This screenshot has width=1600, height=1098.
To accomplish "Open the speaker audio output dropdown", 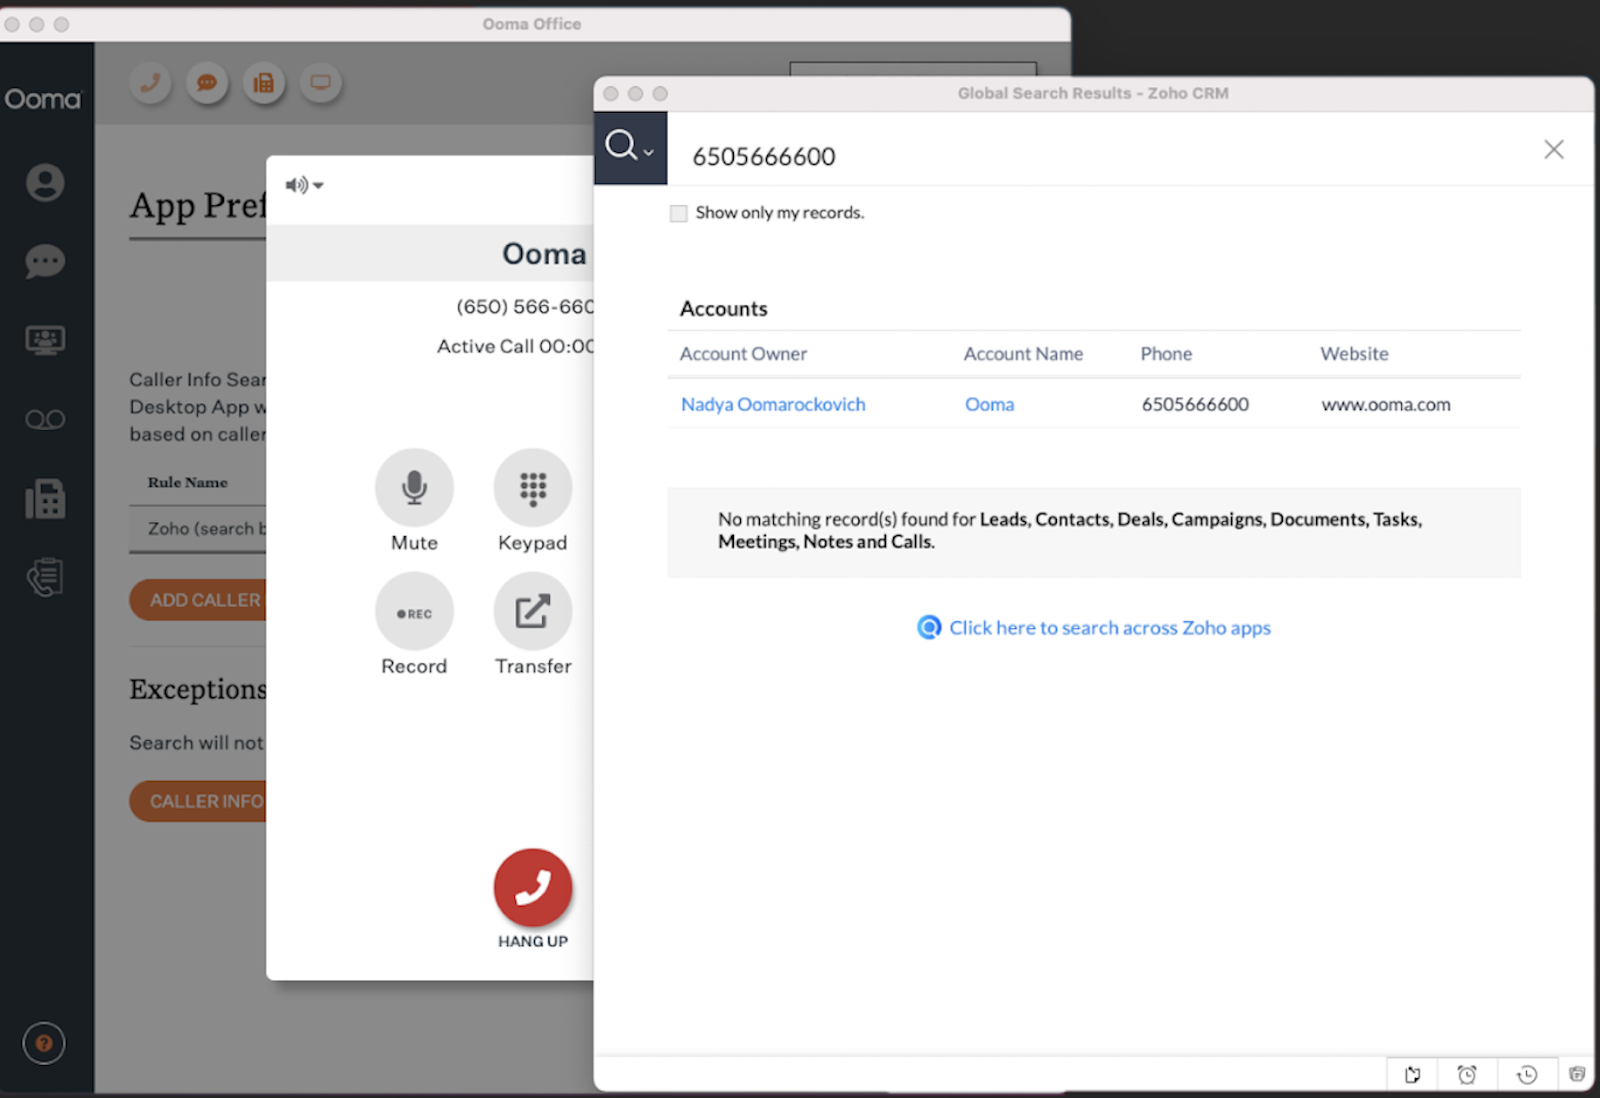I will pyautogui.click(x=304, y=185).
